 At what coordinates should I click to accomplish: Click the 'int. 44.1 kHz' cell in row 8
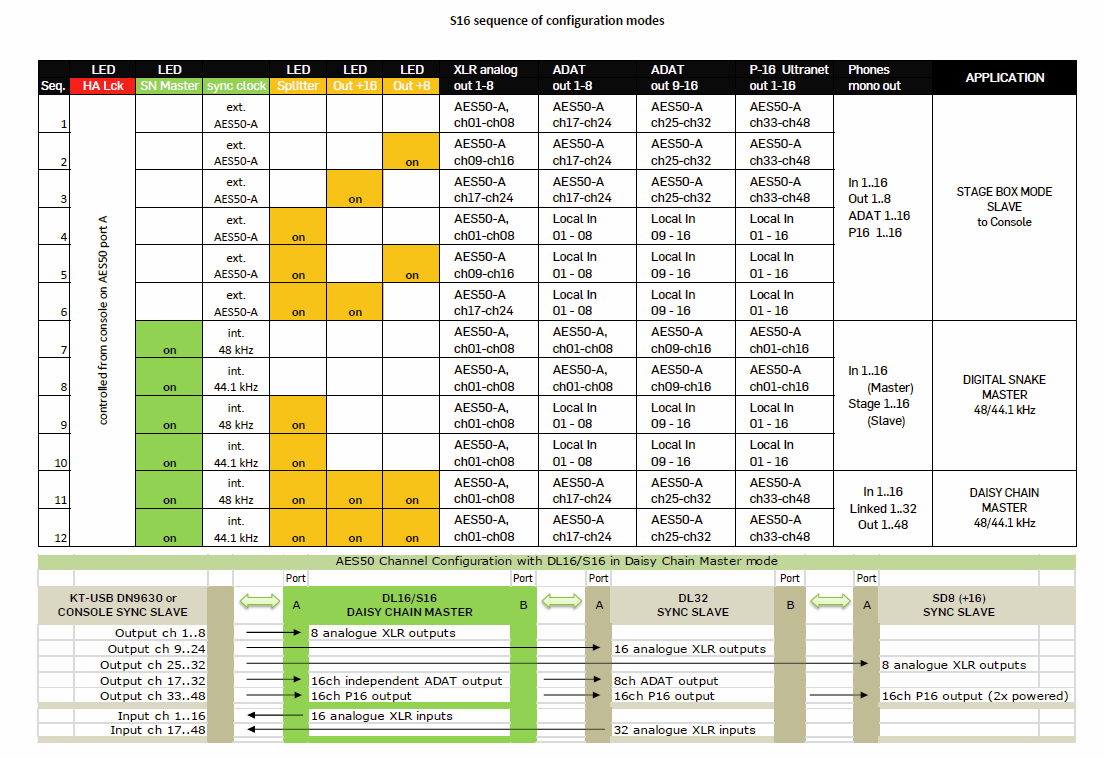point(236,378)
